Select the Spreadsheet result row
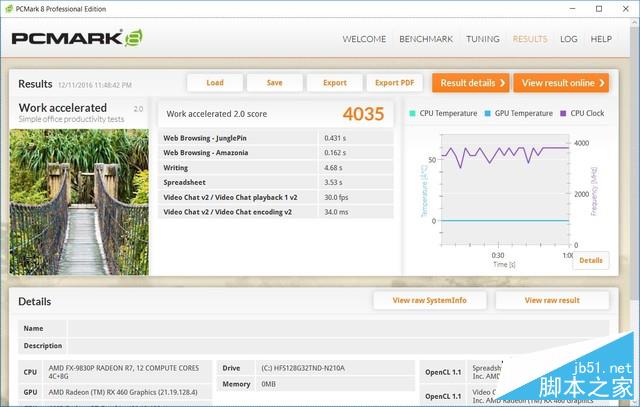Image resolution: width=640 pixels, height=407 pixels. coord(276,182)
